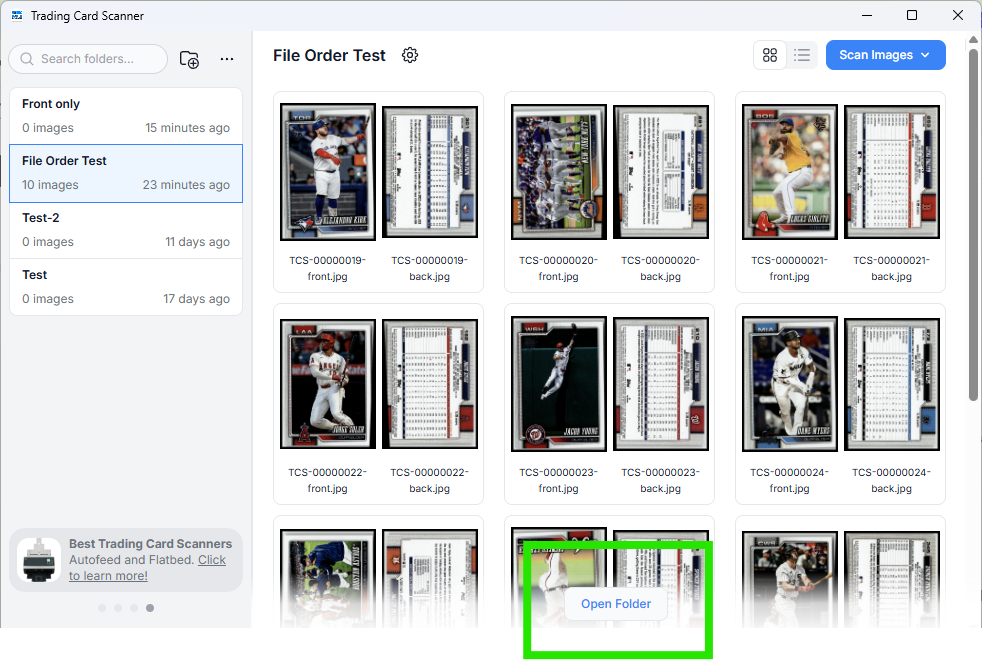Click the scrollbar up arrow
The image size is (982, 660).
click(973, 39)
